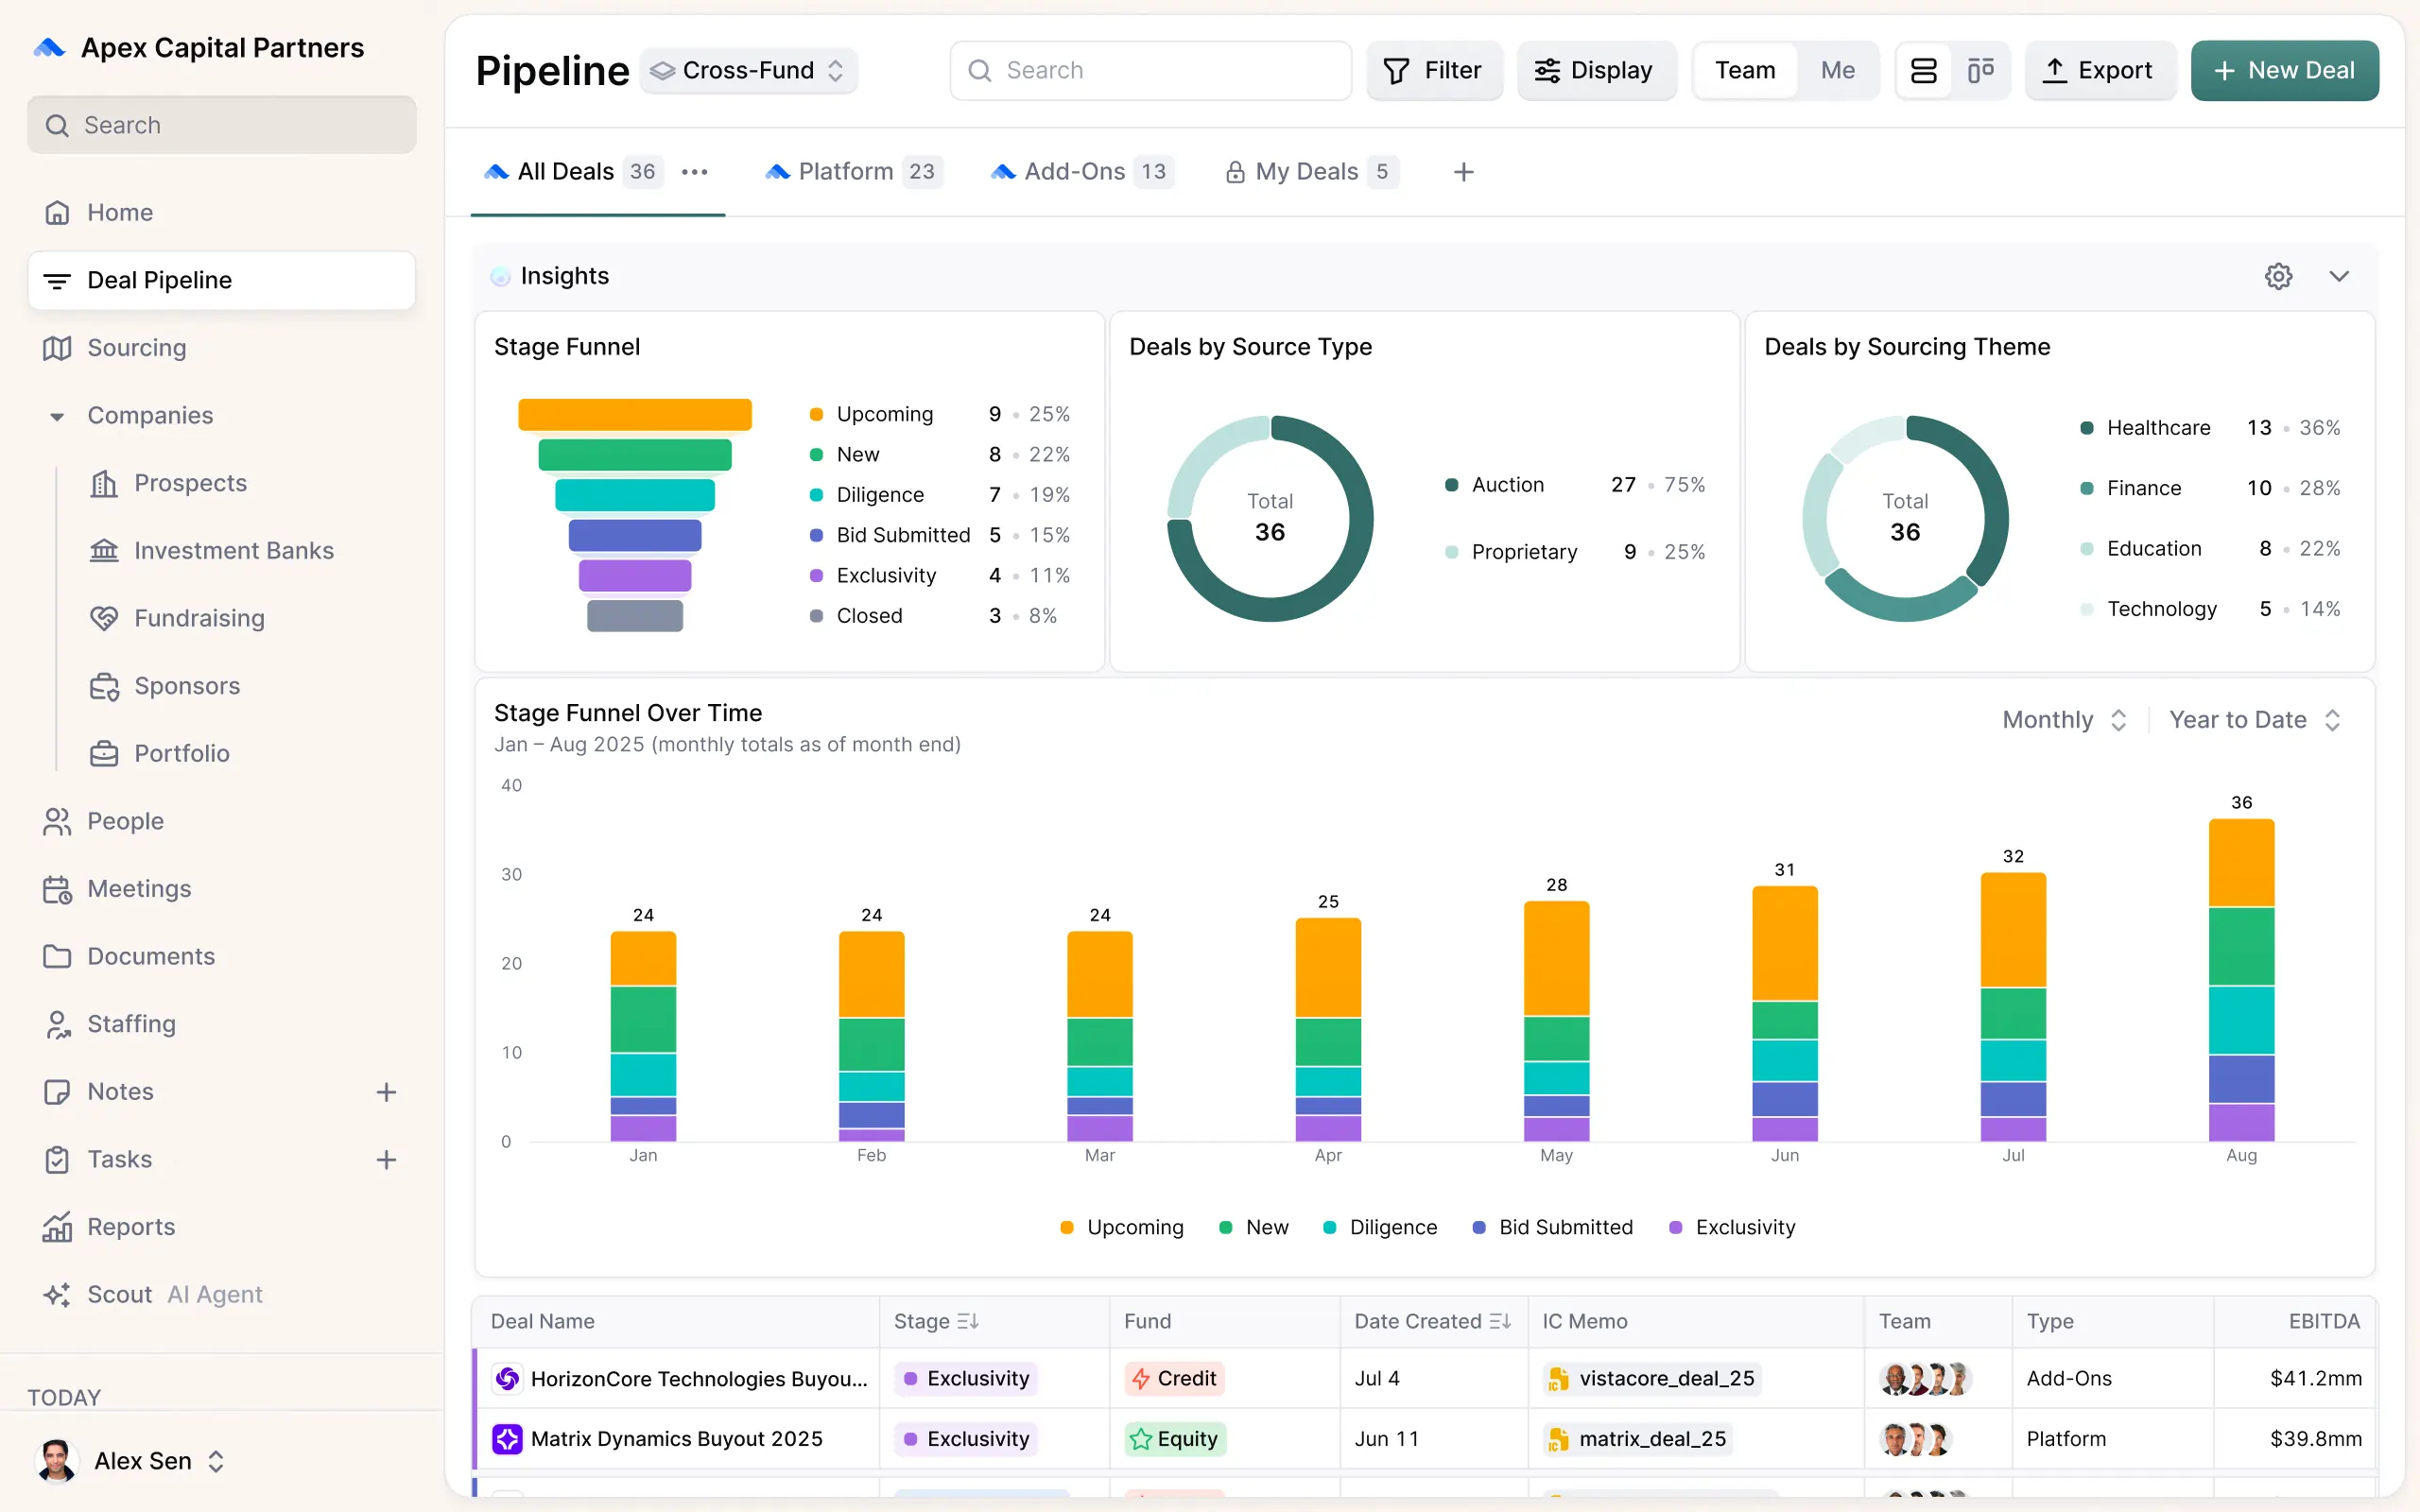Open the Cross-Fund selector dropdown

click(748, 70)
